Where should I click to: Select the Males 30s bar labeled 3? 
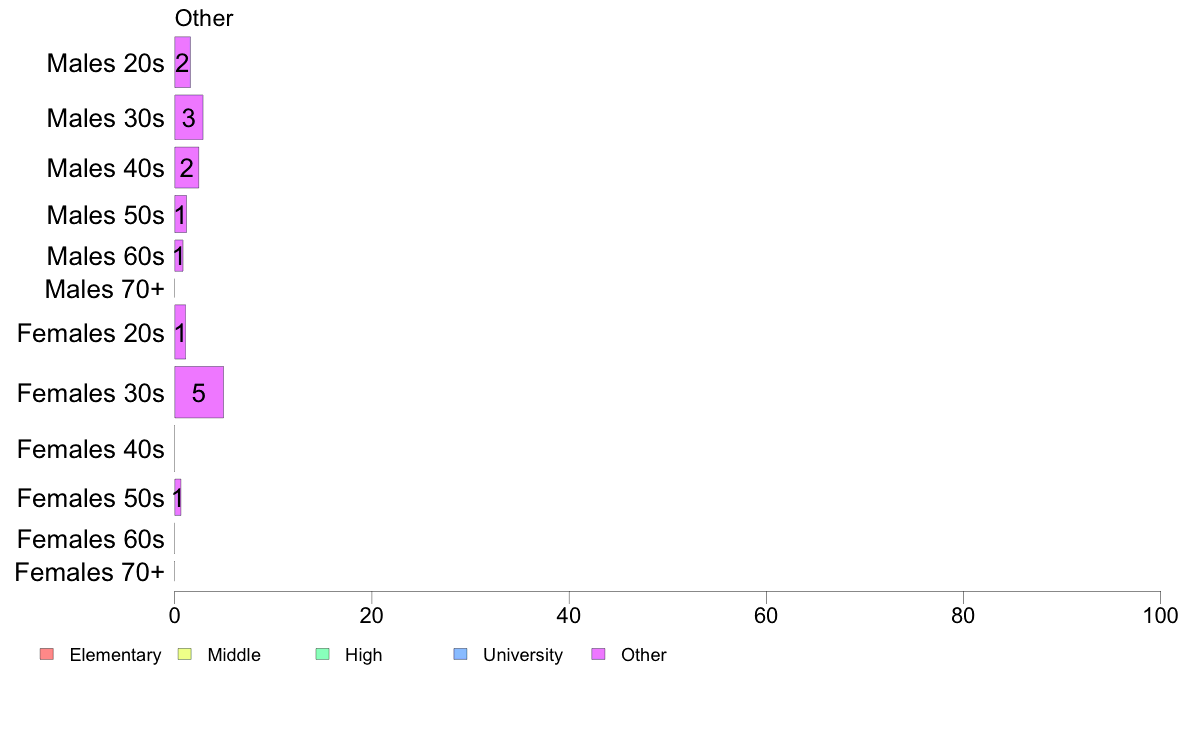pos(189,117)
